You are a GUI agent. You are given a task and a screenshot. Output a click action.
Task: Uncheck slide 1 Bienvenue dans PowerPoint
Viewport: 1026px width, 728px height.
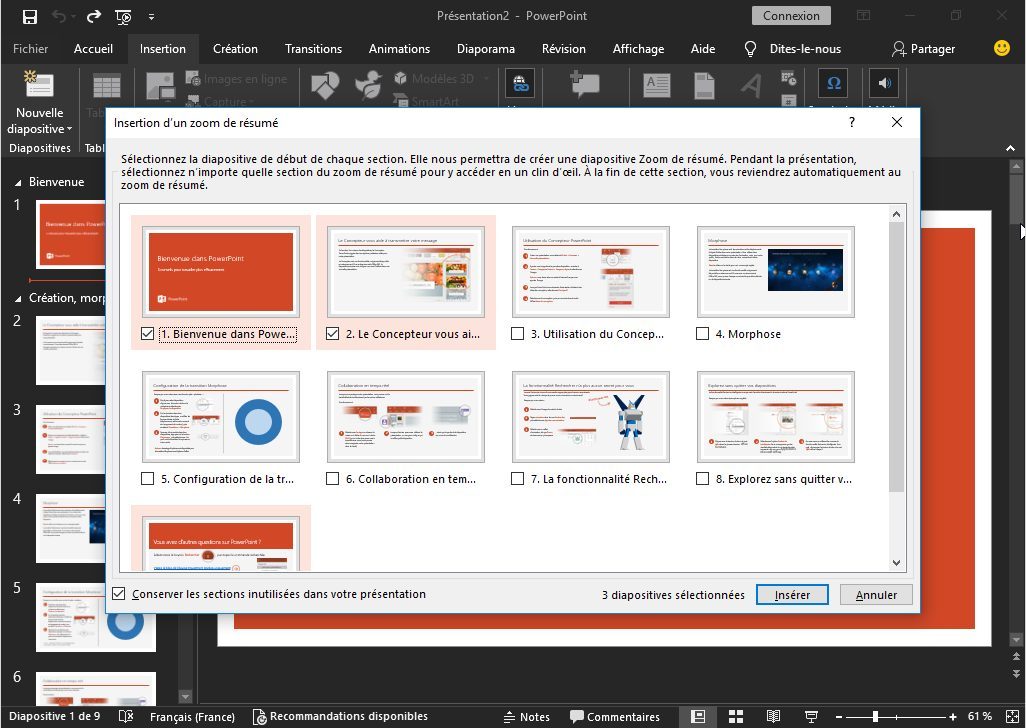pyautogui.click(x=148, y=334)
